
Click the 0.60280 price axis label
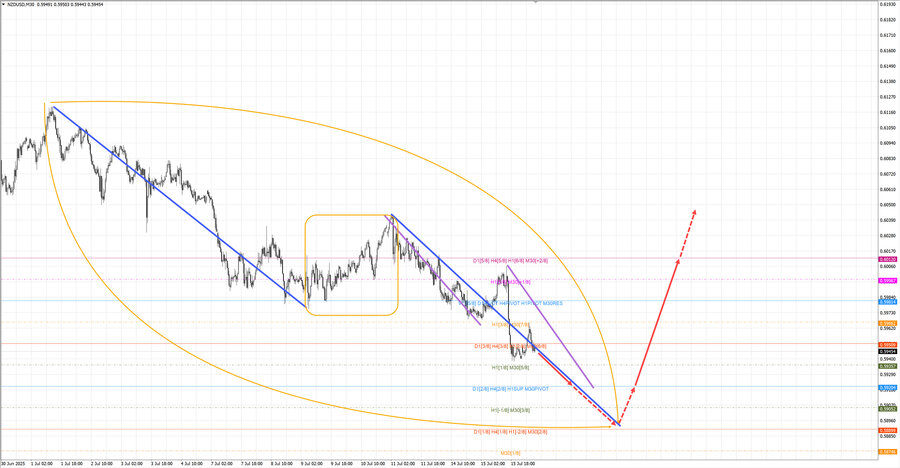pos(887,235)
